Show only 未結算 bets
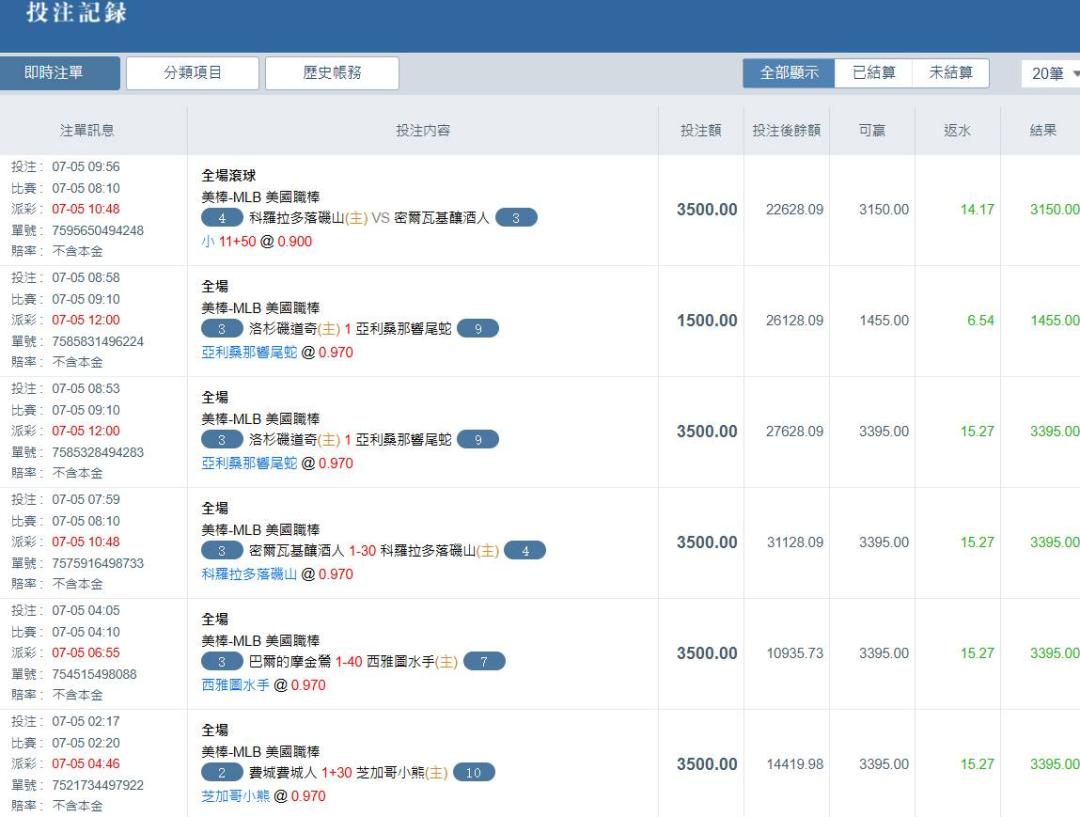The image size is (1080, 817). coord(950,73)
